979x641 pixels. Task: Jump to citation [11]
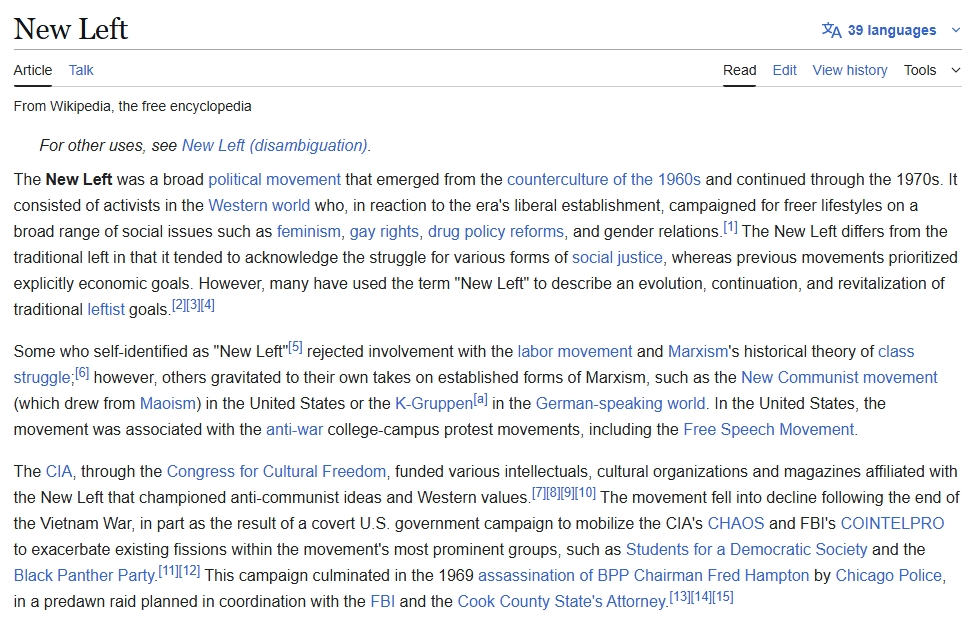coord(168,571)
